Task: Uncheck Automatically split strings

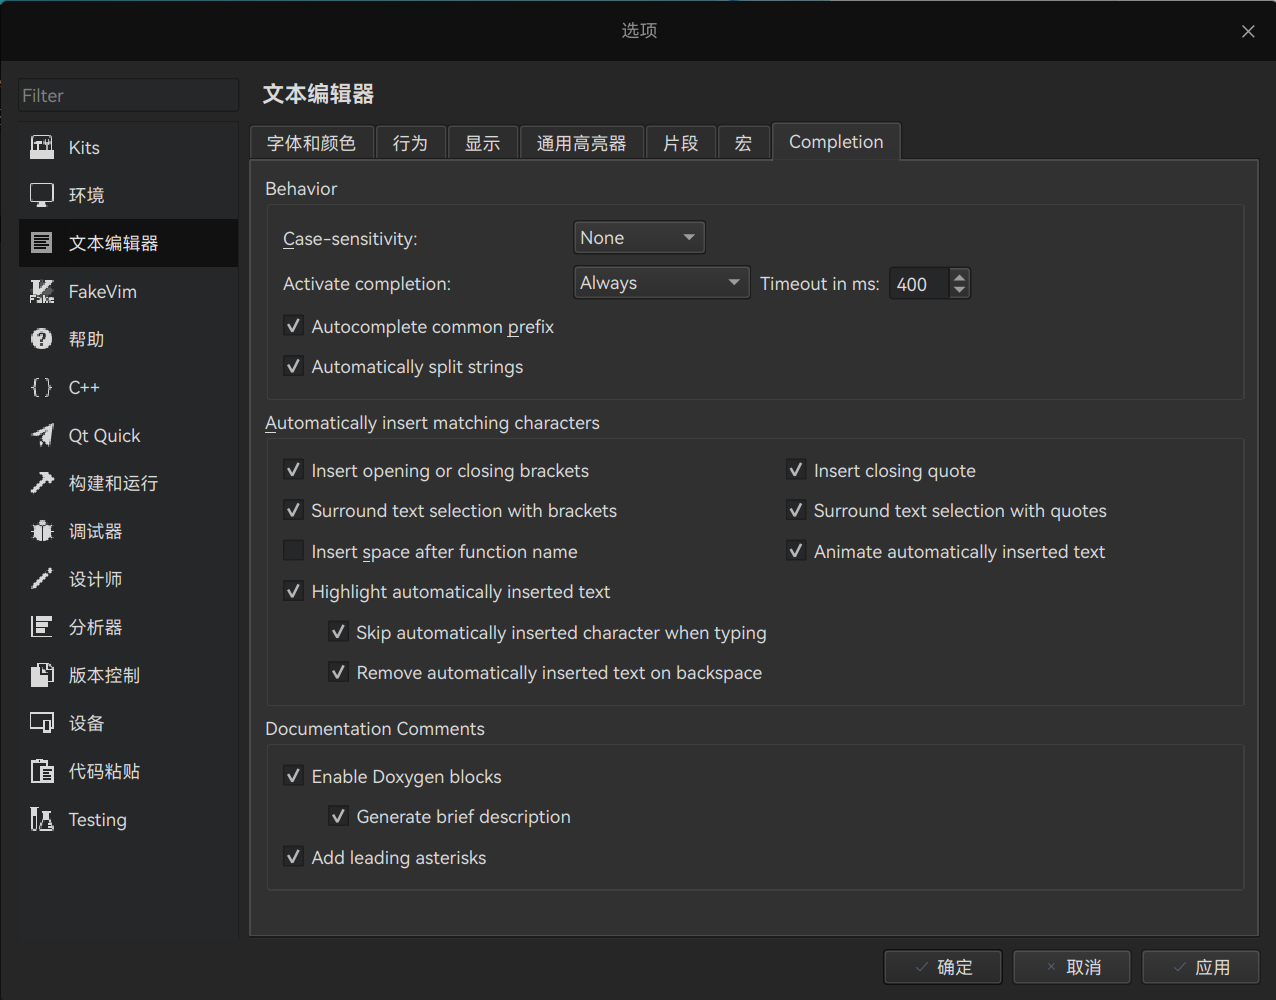Action: [293, 366]
